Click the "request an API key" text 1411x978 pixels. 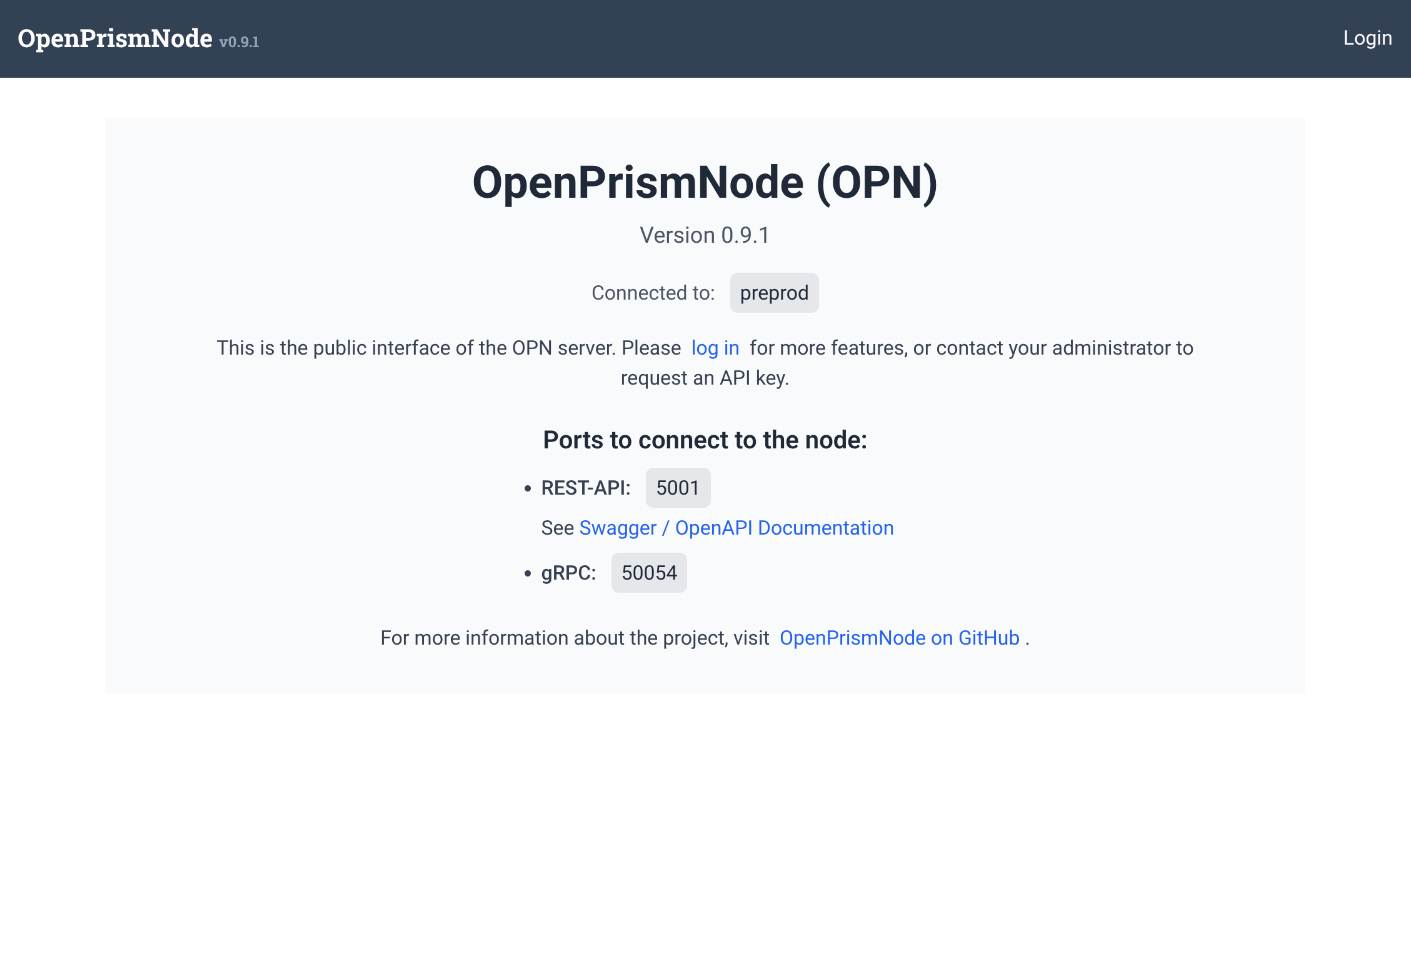[705, 378]
